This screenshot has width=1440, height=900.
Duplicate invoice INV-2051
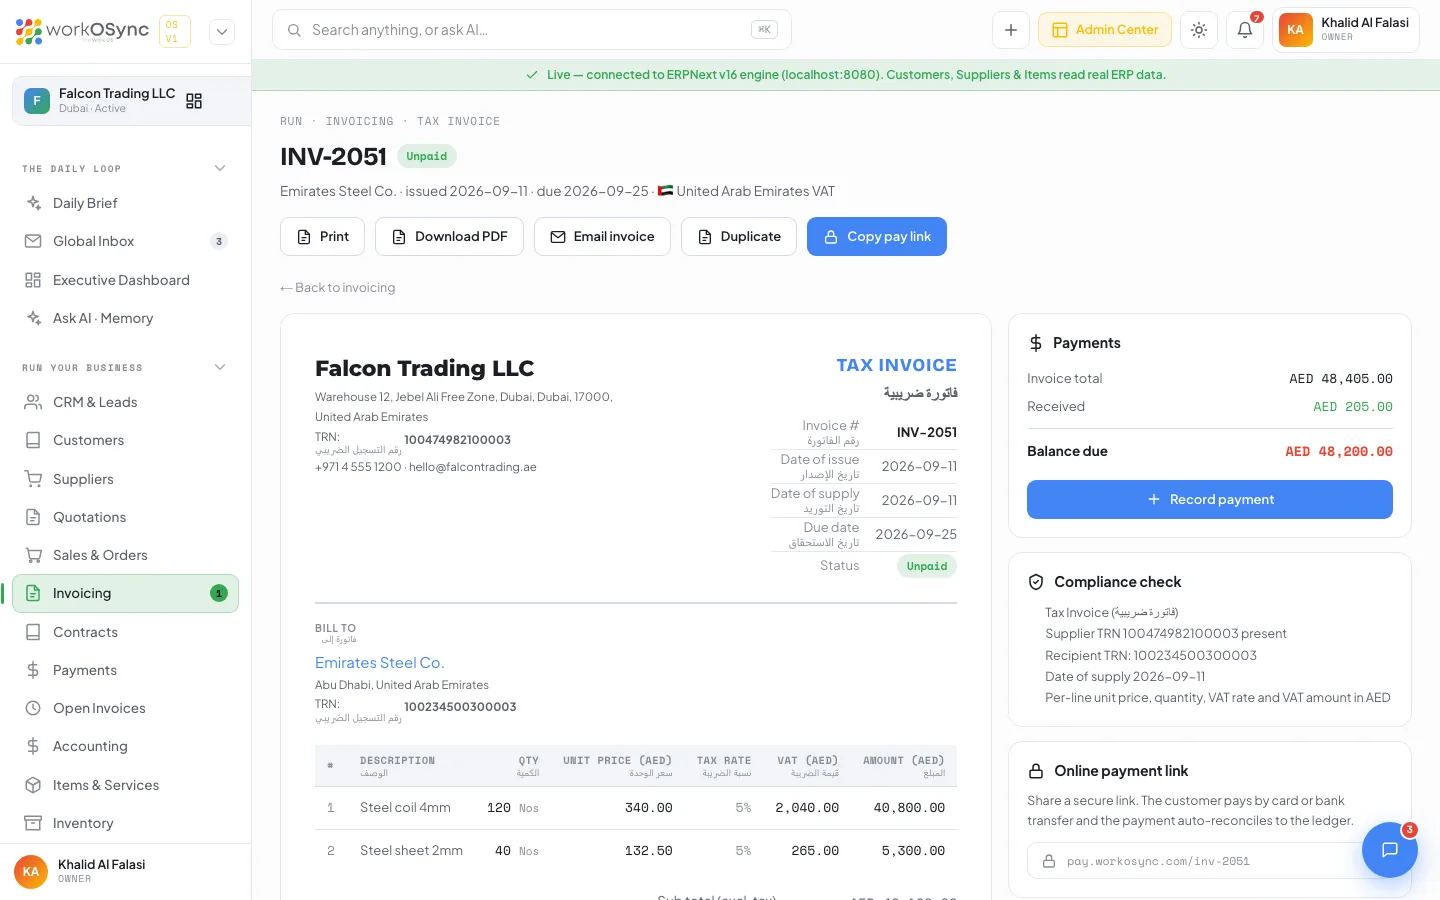pos(739,236)
